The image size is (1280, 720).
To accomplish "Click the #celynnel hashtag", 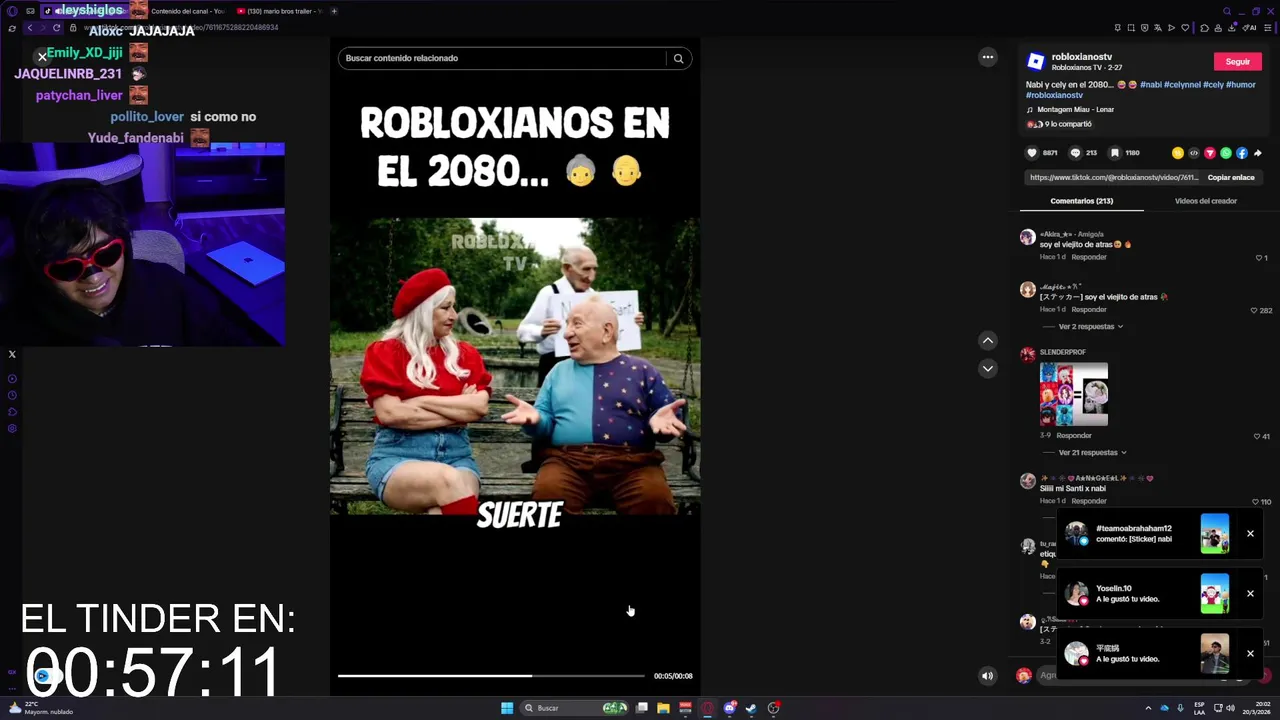I will [x=1181, y=85].
